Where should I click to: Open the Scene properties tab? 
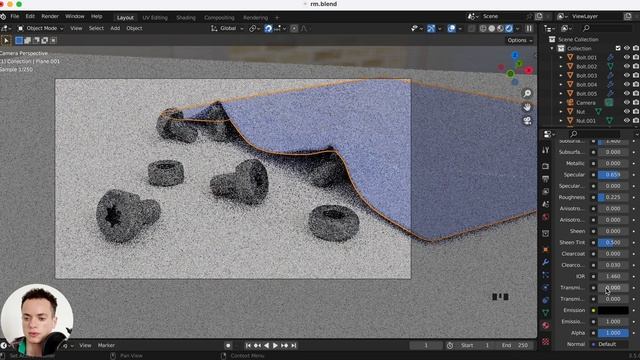[x=546, y=204]
